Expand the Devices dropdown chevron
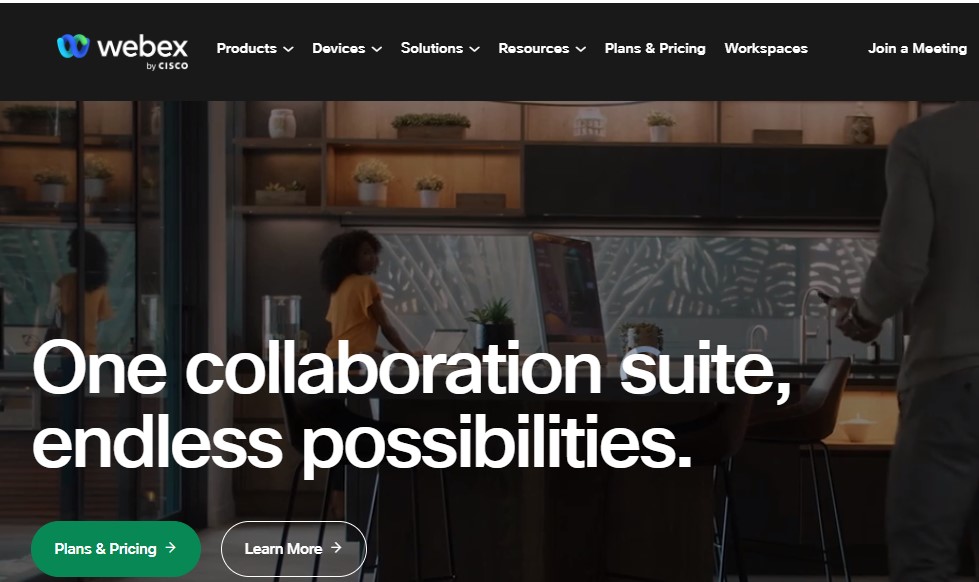The height and width of the screenshot is (582, 979). [x=376, y=49]
